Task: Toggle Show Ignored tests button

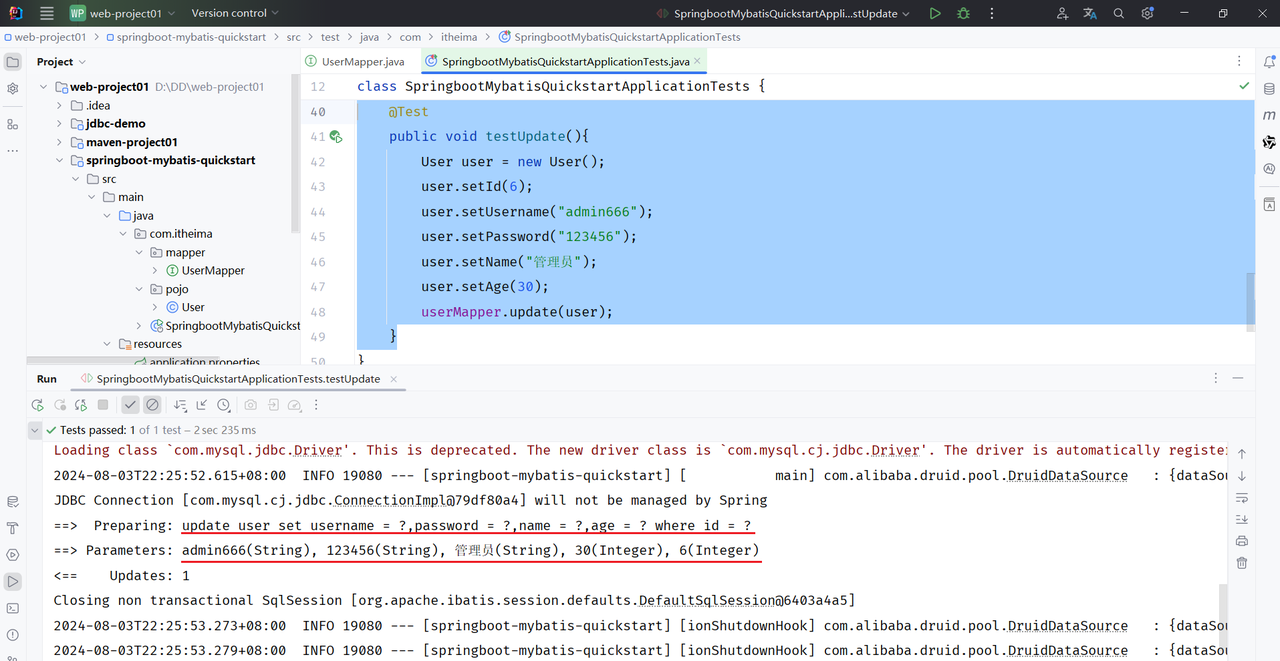Action: pyautogui.click(x=152, y=405)
